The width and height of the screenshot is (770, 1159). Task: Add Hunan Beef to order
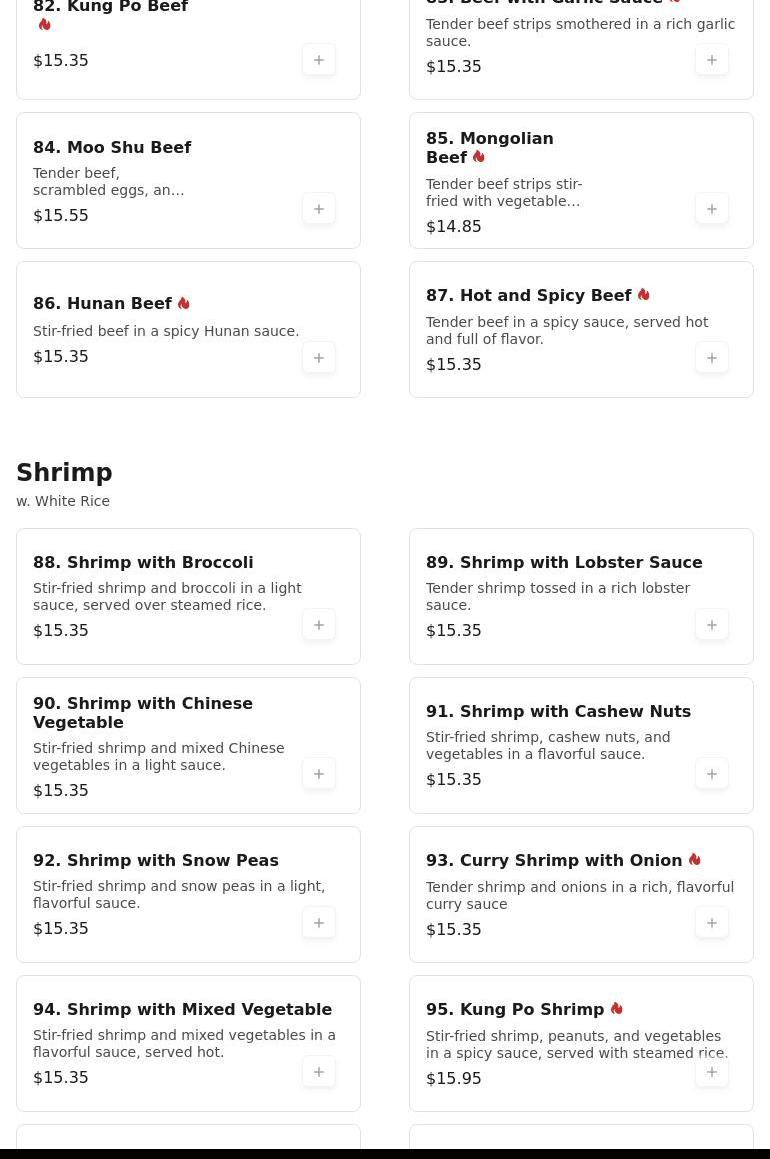319,358
